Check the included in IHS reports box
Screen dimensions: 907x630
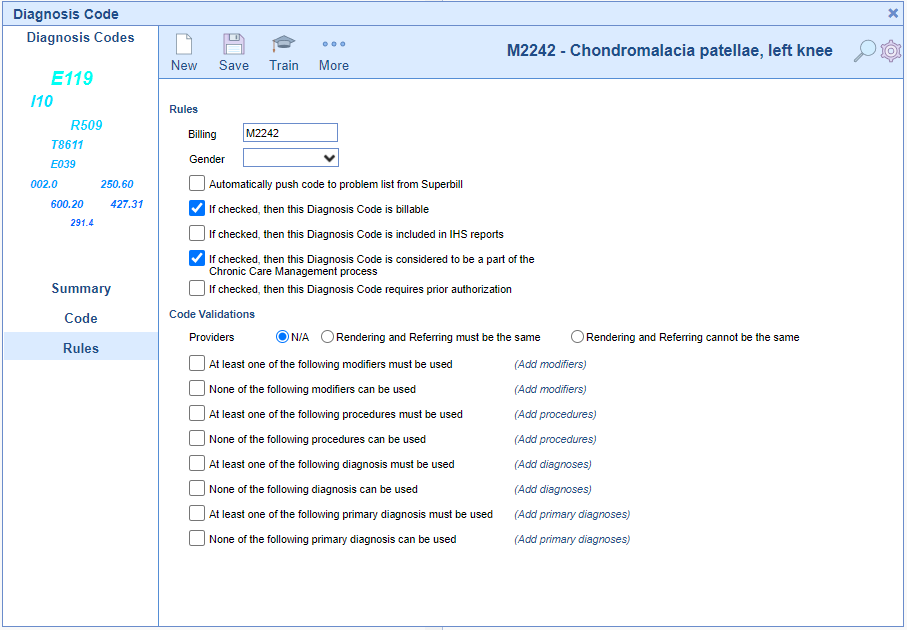tap(197, 233)
